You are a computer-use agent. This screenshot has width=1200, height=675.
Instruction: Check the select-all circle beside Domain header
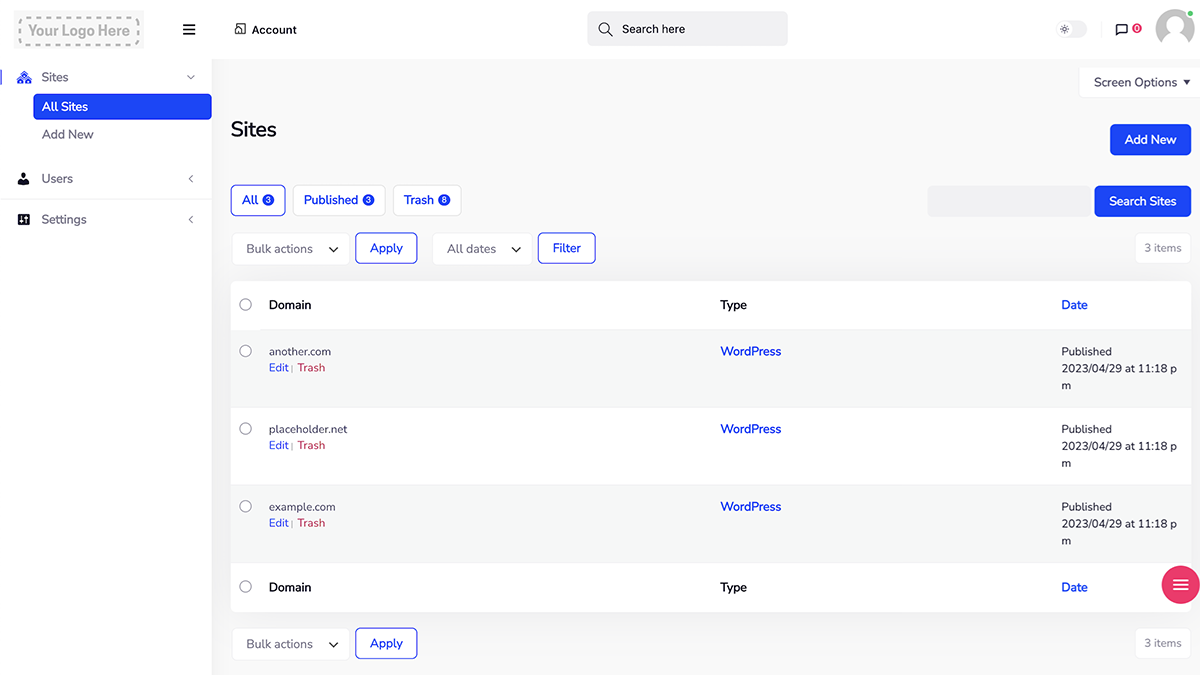(246, 305)
